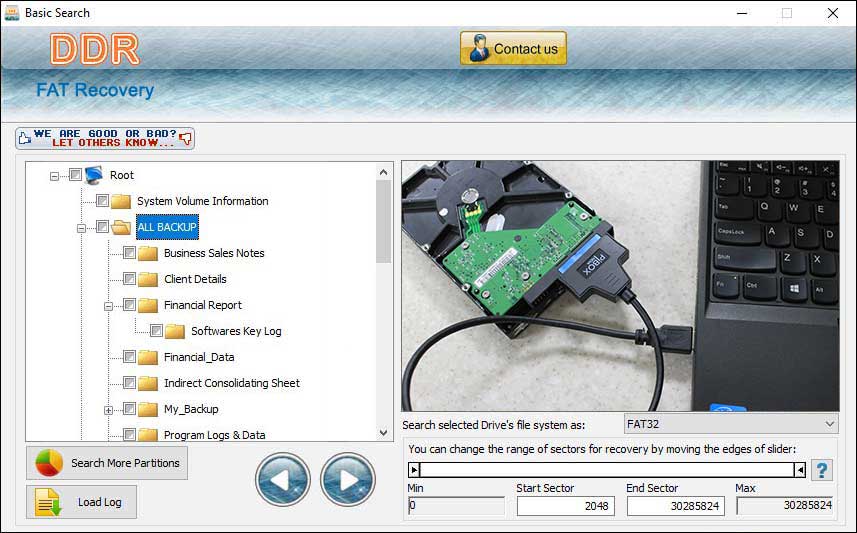This screenshot has height=533, width=857.
Task: Click the End Sector input field
Action: tap(676, 506)
